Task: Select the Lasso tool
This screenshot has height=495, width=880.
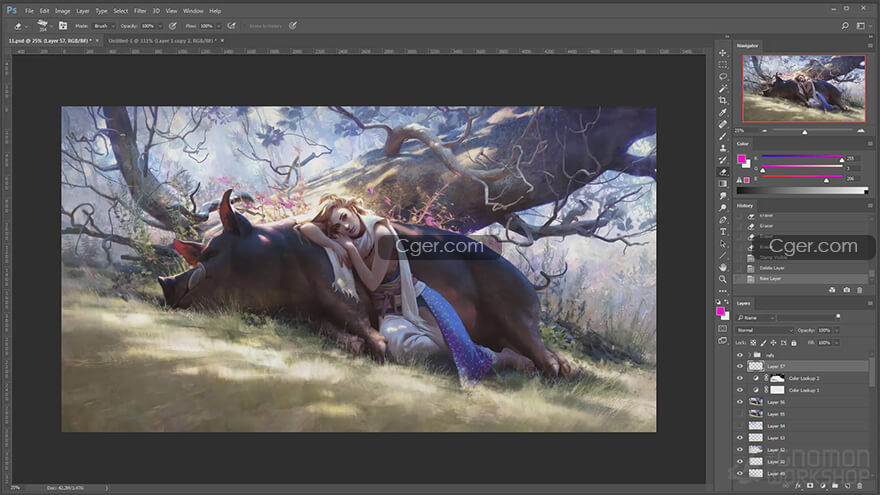Action: point(723,76)
